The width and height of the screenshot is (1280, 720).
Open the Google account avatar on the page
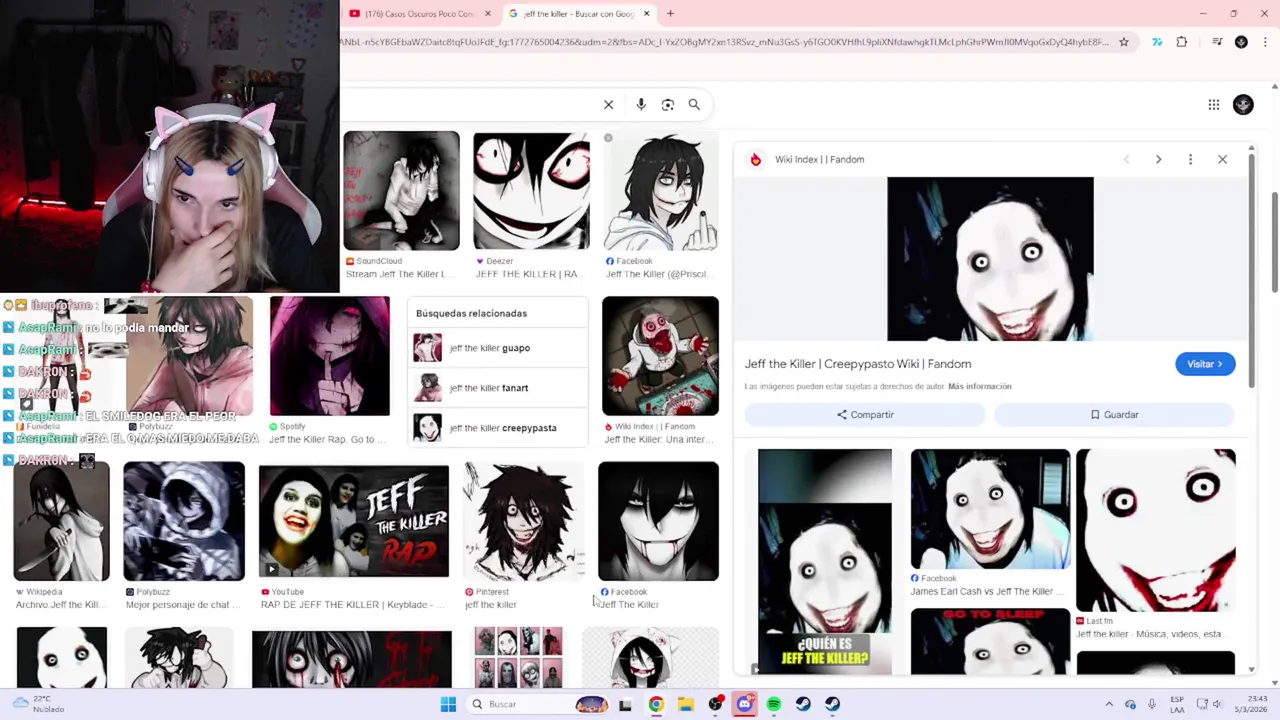click(x=1243, y=104)
